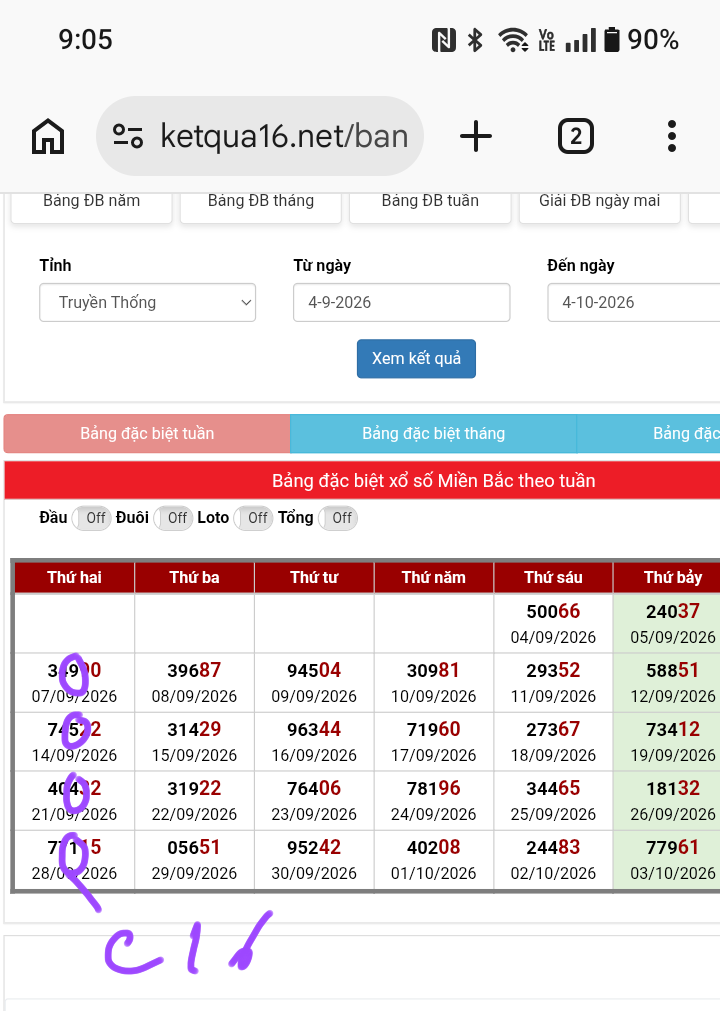
Task: Edit the Từ ngày date field
Action: (x=402, y=302)
